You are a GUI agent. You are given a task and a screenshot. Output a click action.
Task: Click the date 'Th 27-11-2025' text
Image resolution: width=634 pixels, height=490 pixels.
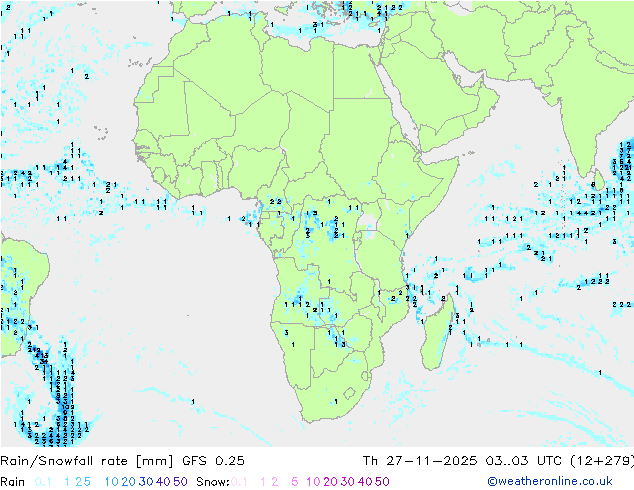(x=420, y=461)
